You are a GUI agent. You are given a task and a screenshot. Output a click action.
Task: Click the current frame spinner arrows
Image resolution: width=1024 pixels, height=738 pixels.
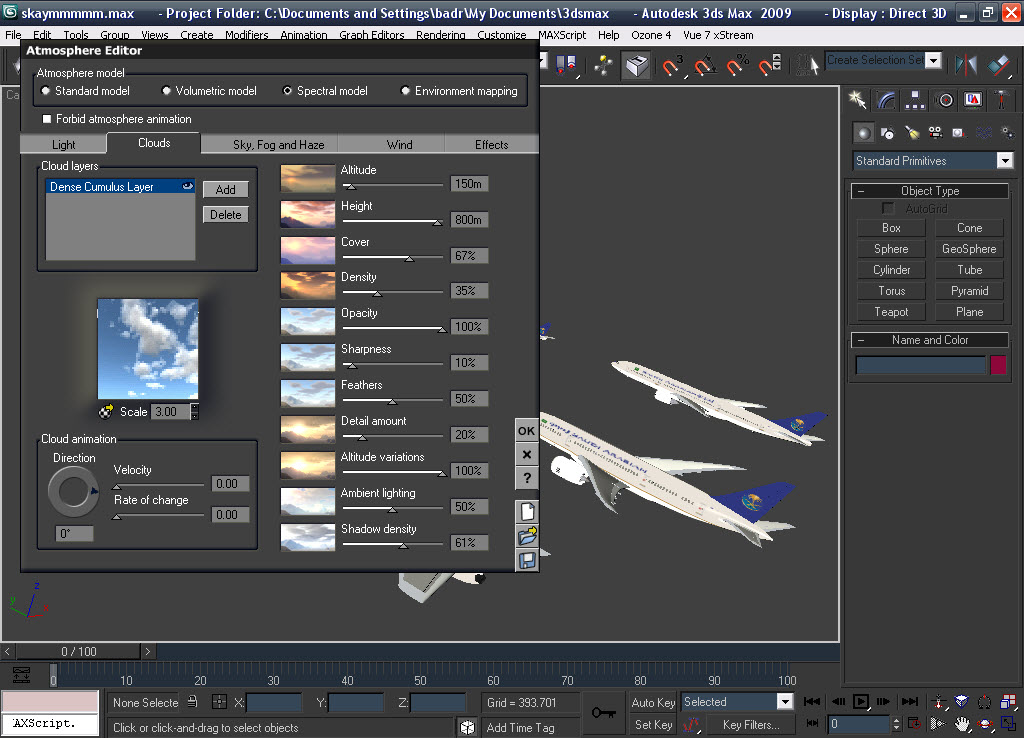[896, 724]
